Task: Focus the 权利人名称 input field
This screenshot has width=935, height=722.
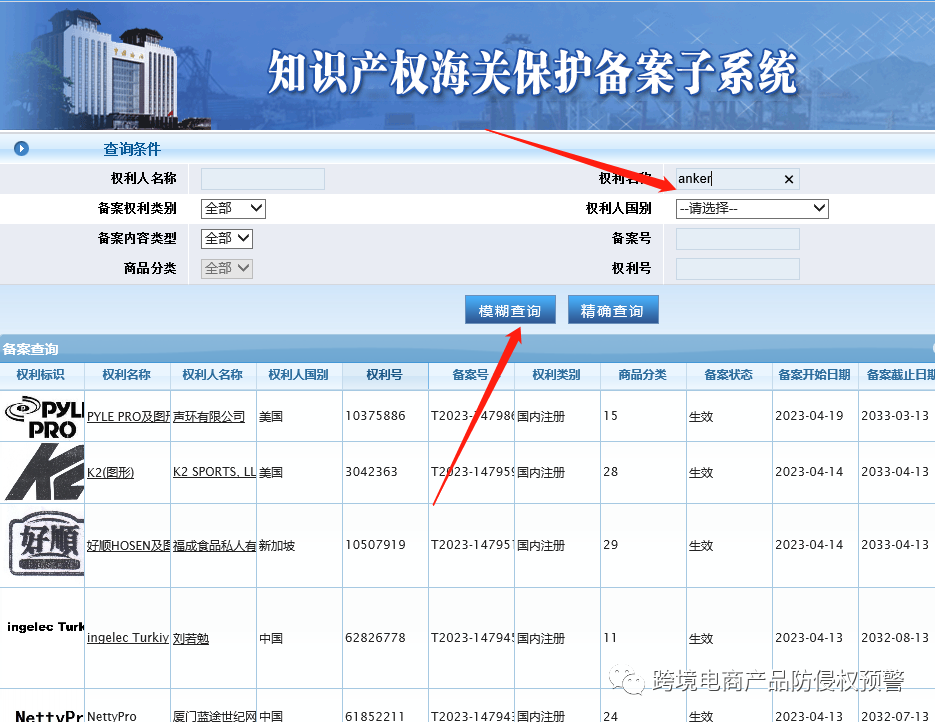Action: pos(263,179)
